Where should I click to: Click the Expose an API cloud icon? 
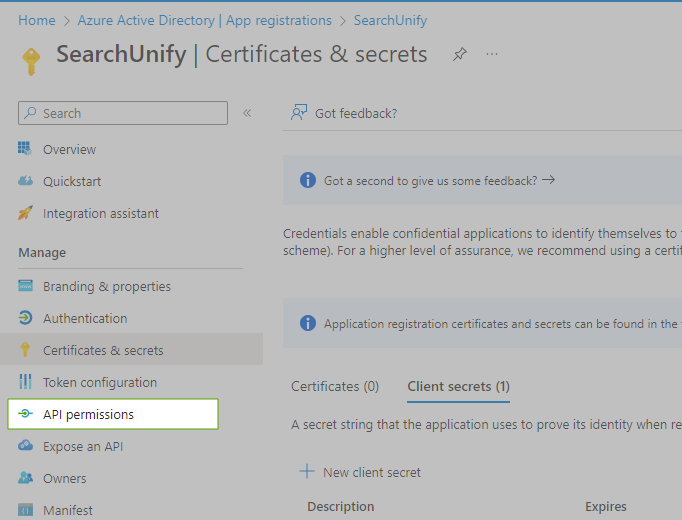26,446
